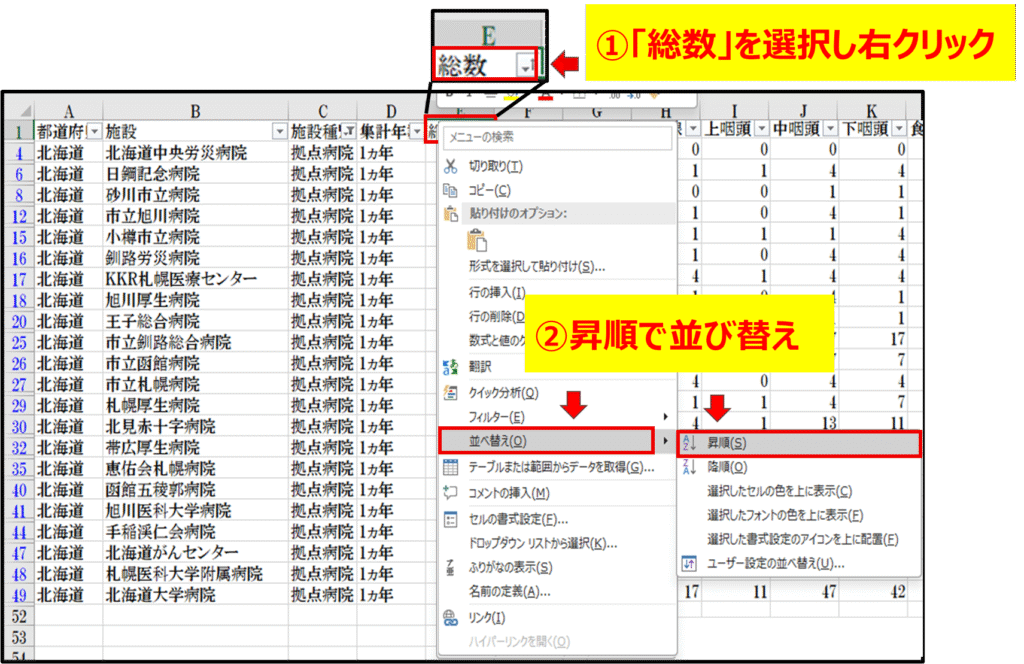
Task: Click the copy (コピー) icon
Action: [x=451, y=190]
